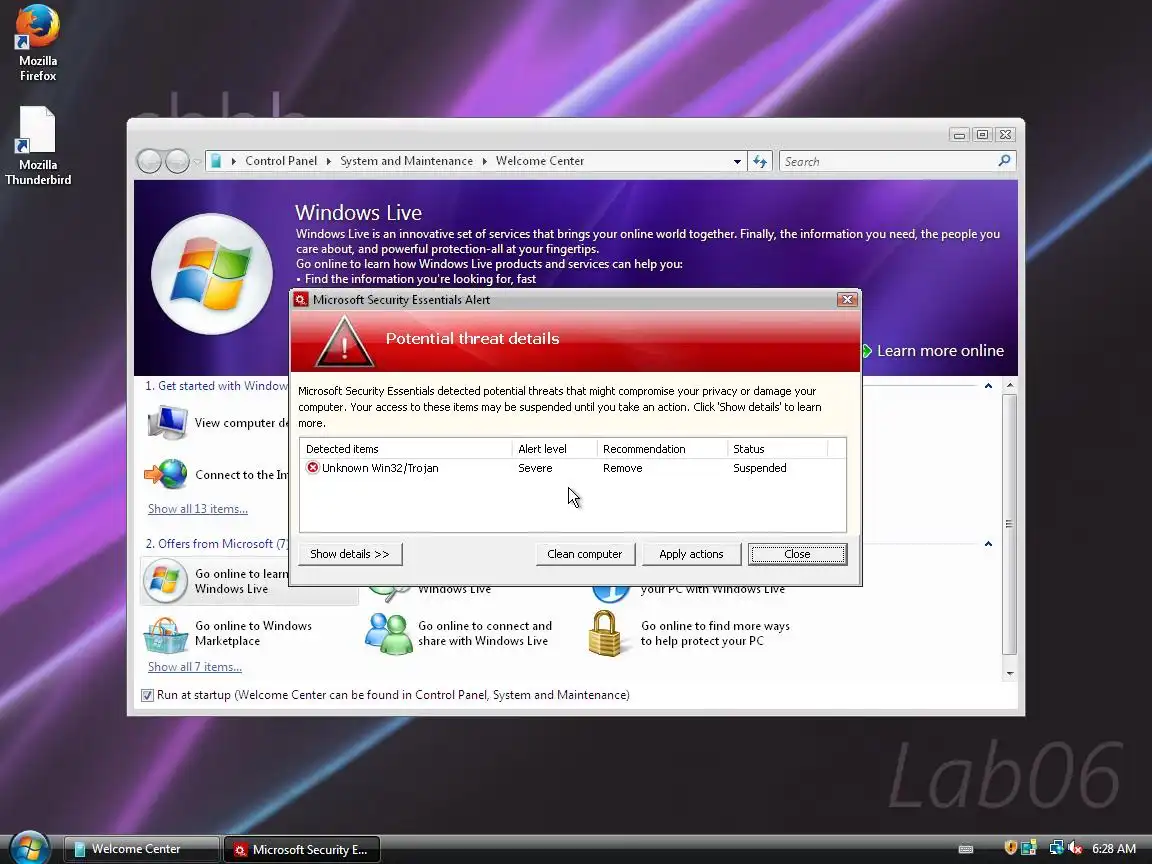The image size is (1152, 864).
Task: Click the Learn more online link
Action: [940, 350]
